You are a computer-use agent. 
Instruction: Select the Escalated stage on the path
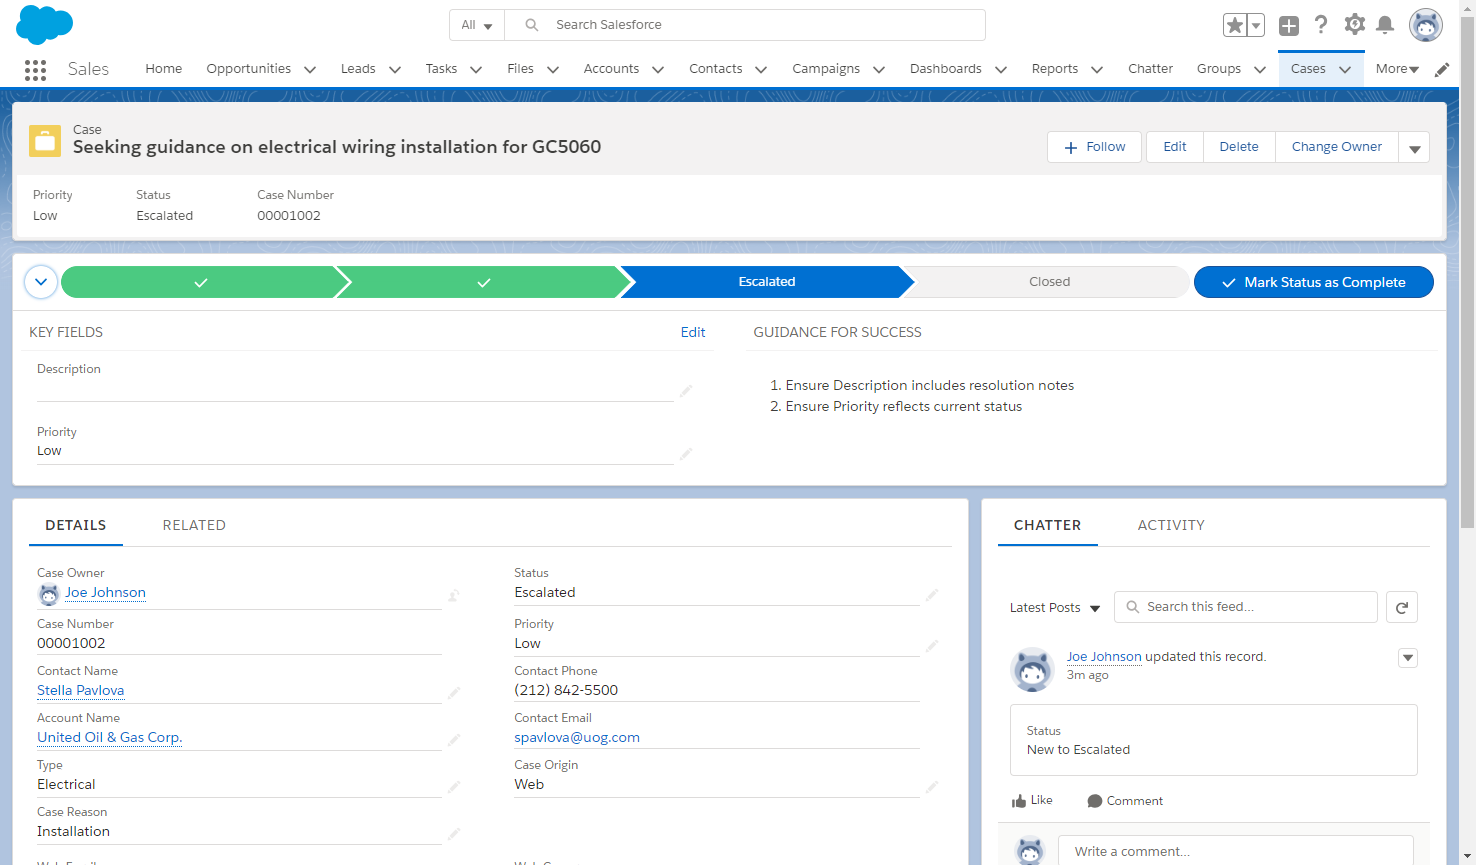click(765, 282)
